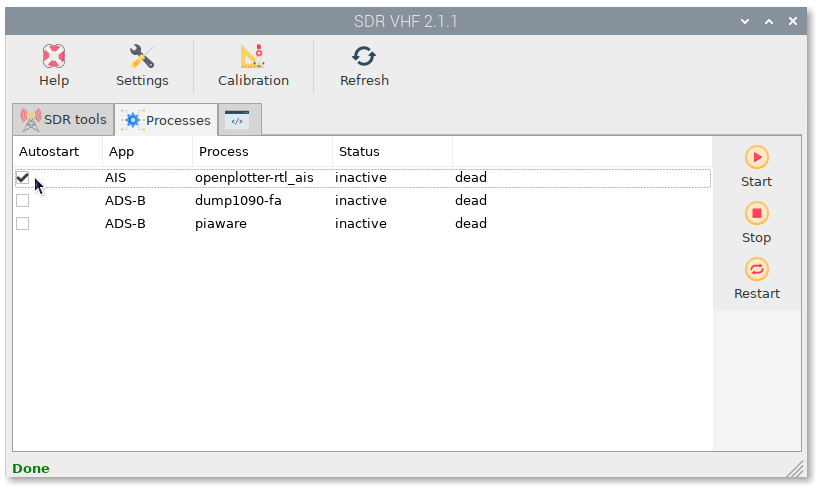This screenshot has width=816, height=488.
Task: Click the Status column header
Action: pyautogui.click(x=392, y=151)
